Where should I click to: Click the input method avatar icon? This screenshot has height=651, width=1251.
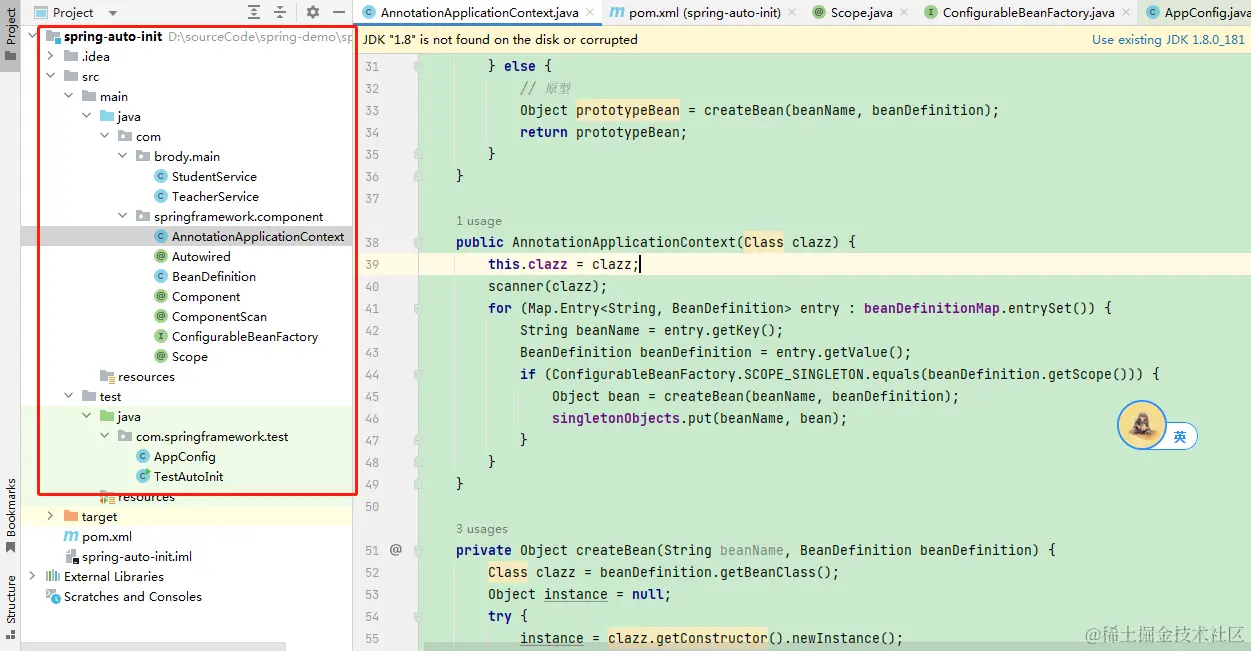point(1141,425)
